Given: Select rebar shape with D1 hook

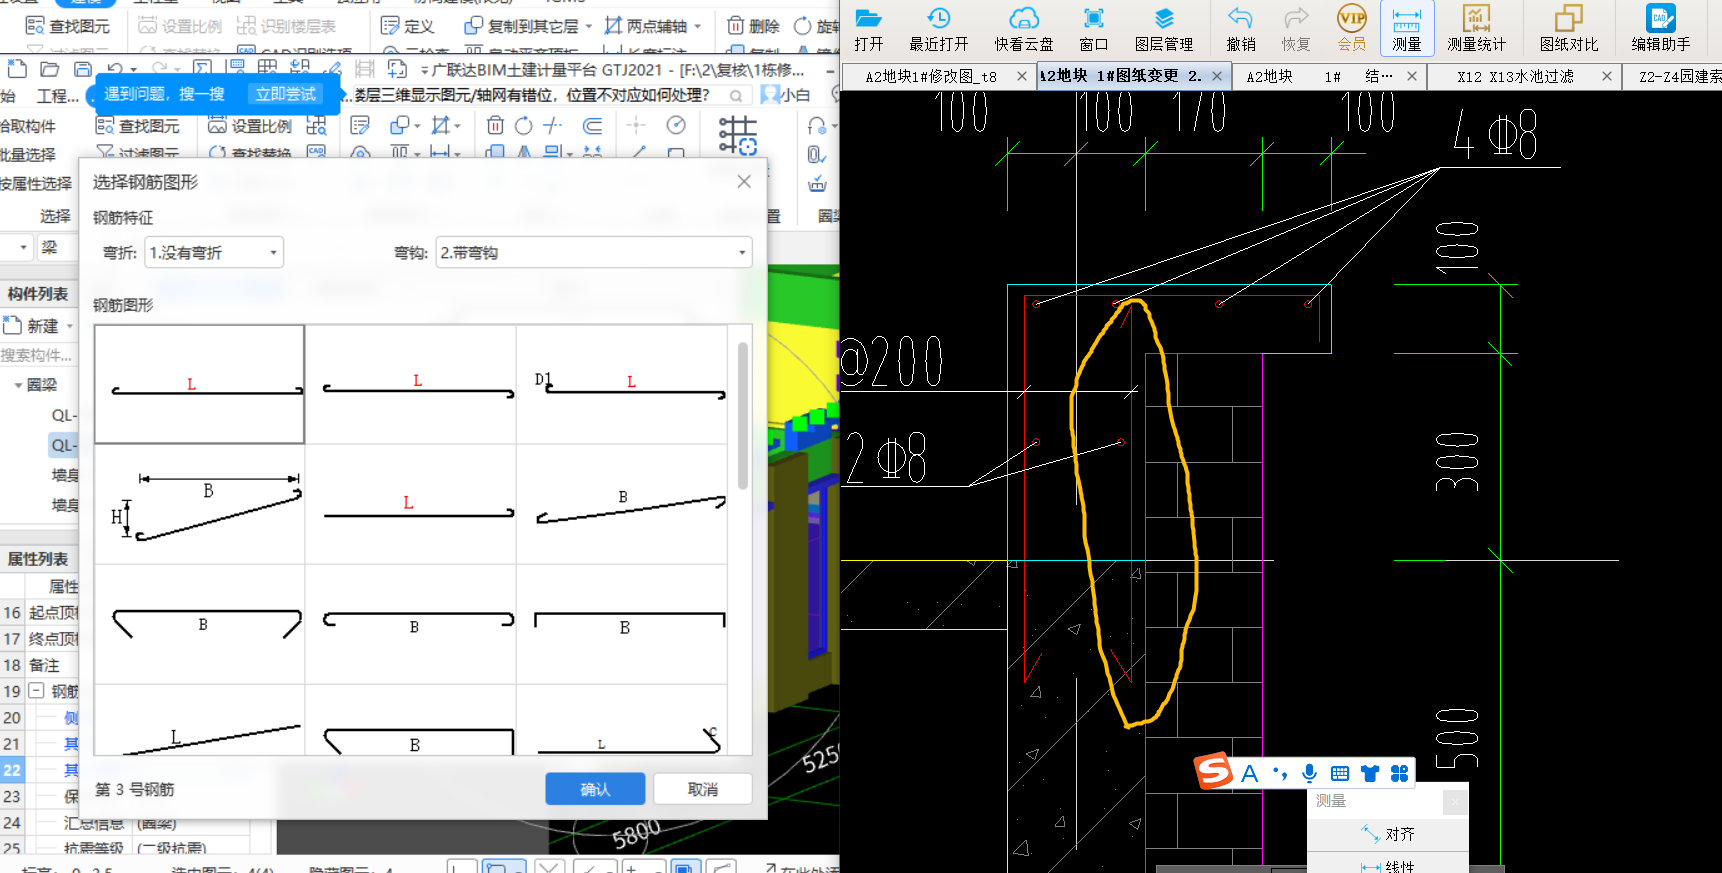Looking at the screenshot, I should pyautogui.click(x=621, y=384).
